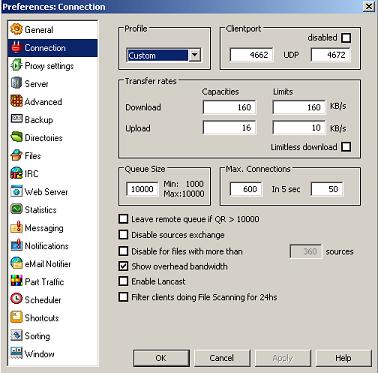The height and width of the screenshot is (373, 378).
Task: Click the sources count field 360
Action: pos(306,251)
